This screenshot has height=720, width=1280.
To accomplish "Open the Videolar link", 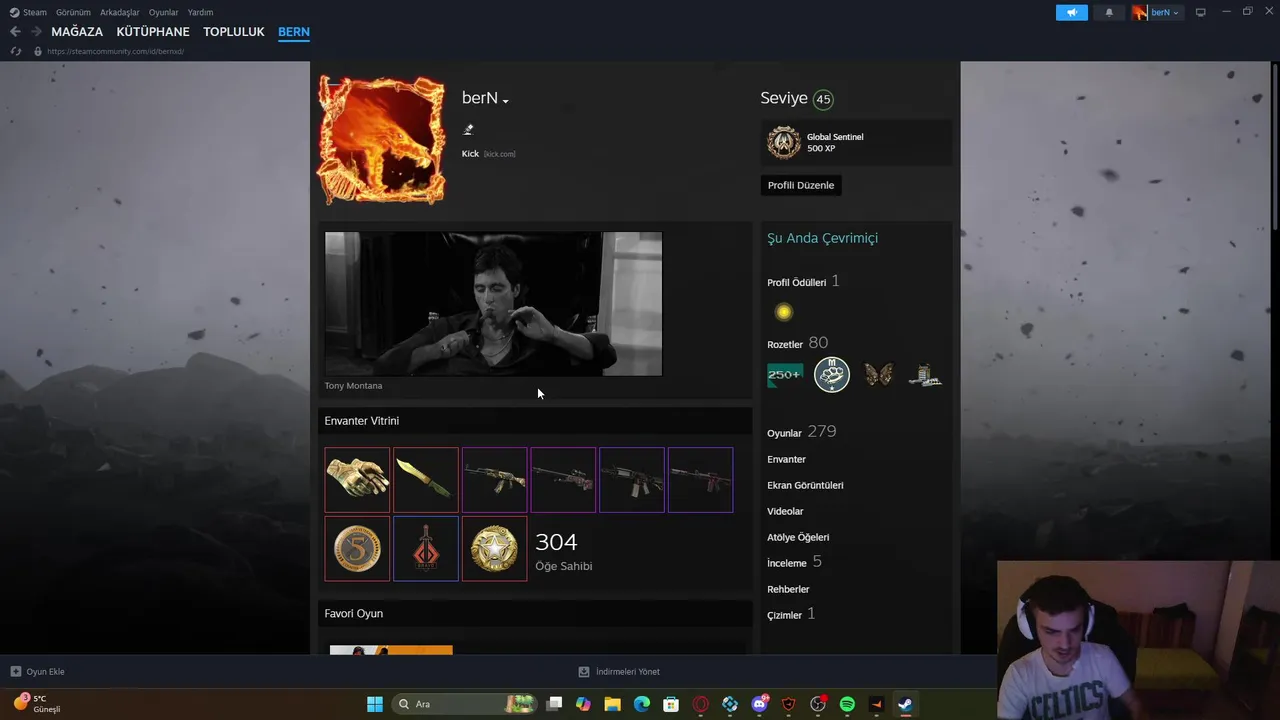I will (x=785, y=511).
